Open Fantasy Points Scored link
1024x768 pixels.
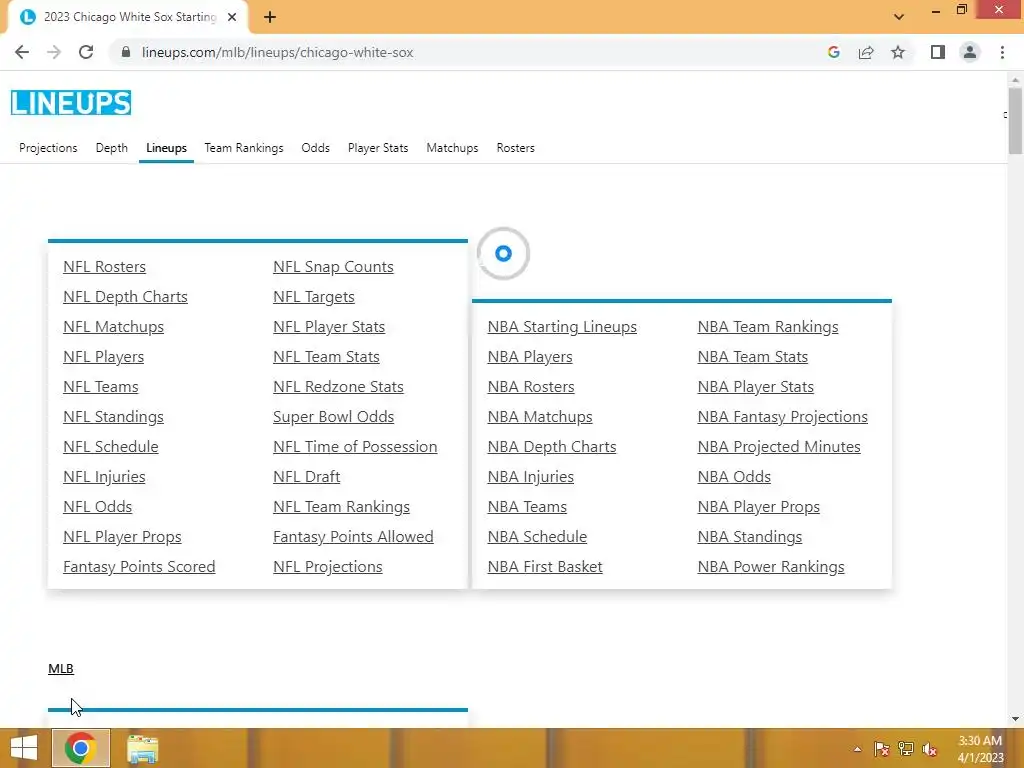coord(139,567)
